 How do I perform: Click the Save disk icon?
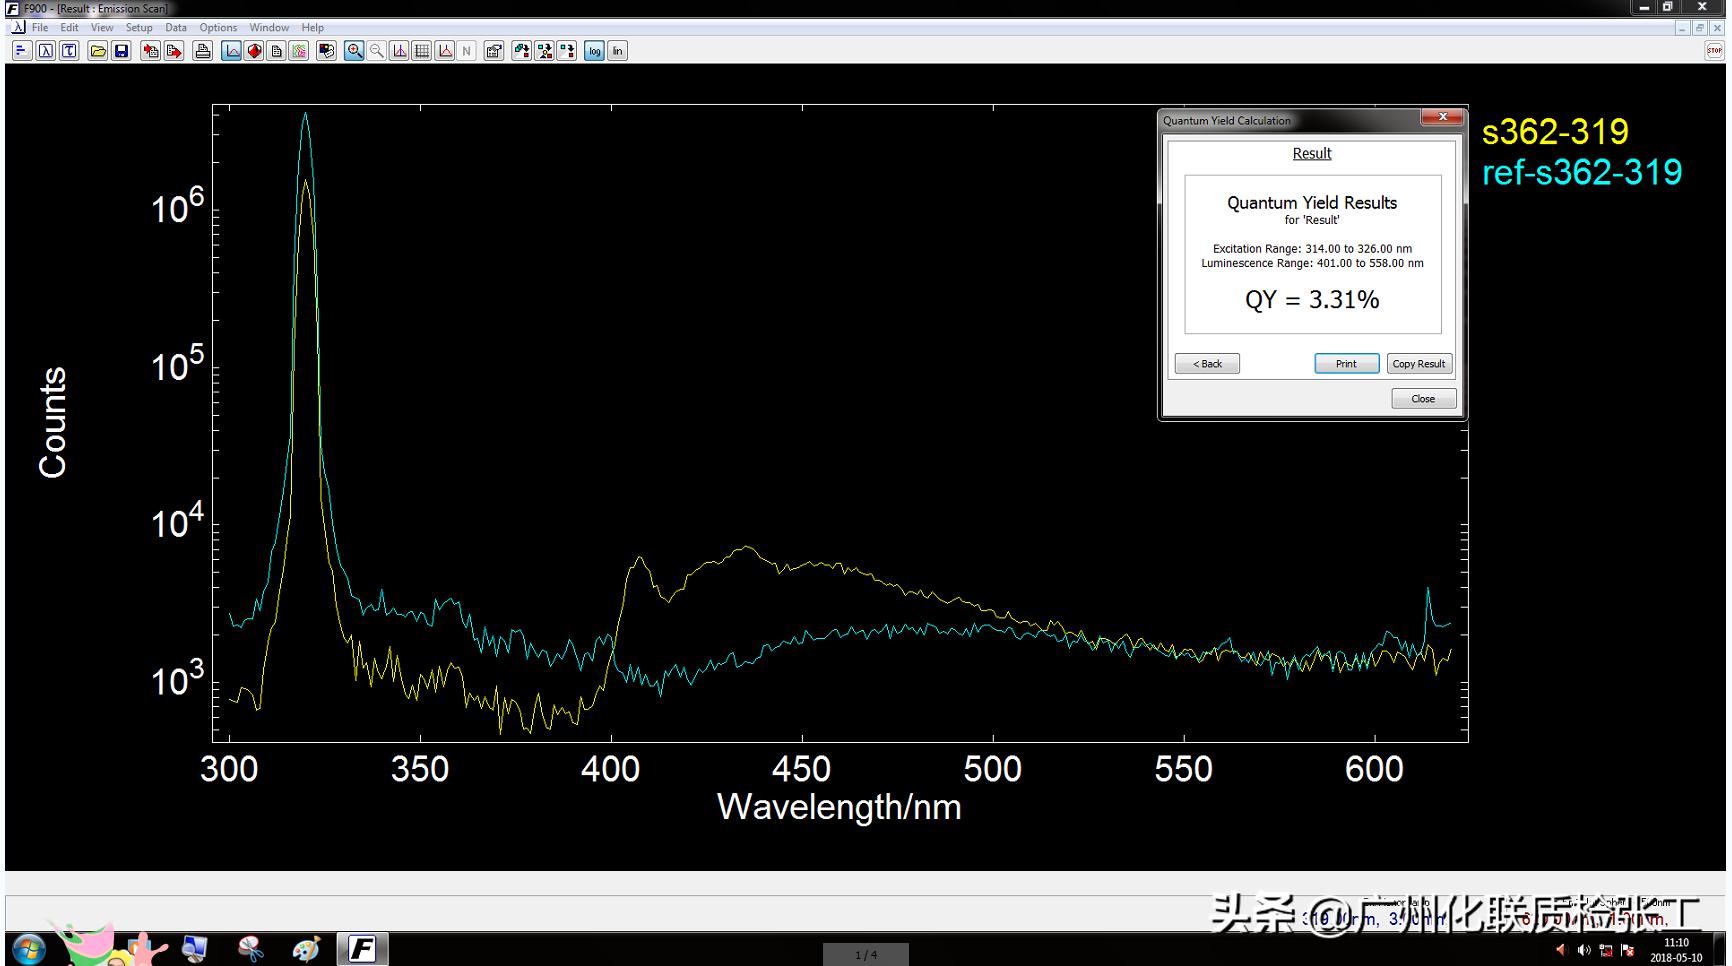point(121,51)
